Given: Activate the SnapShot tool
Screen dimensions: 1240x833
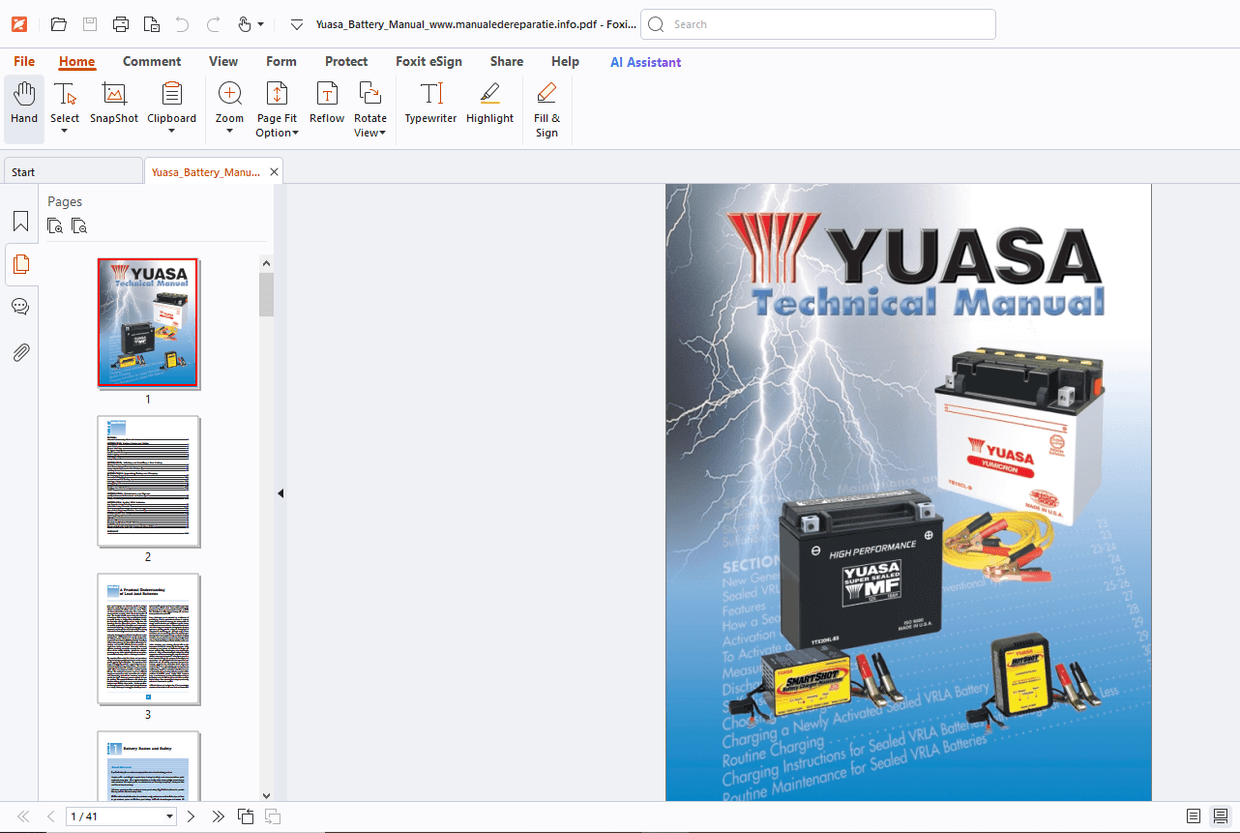Looking at the screenshot, I should [113, 107].
